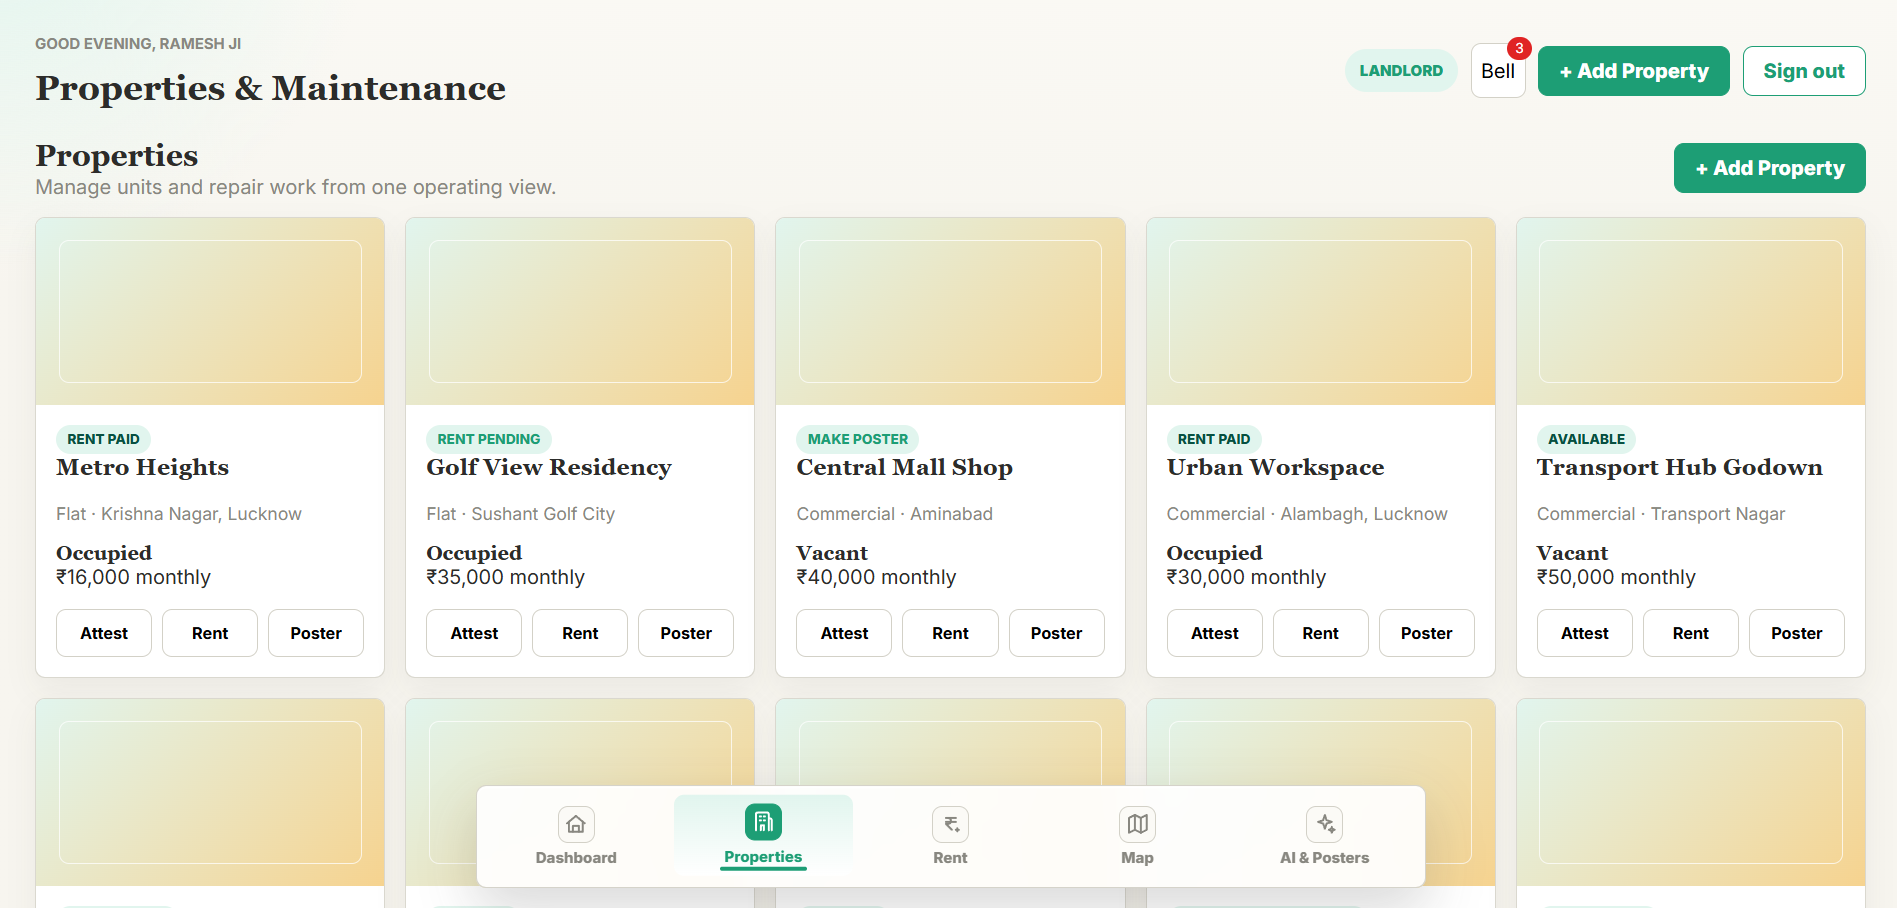Click "Commercial · Transport Nagar" address text

[x=1661, y=514]
